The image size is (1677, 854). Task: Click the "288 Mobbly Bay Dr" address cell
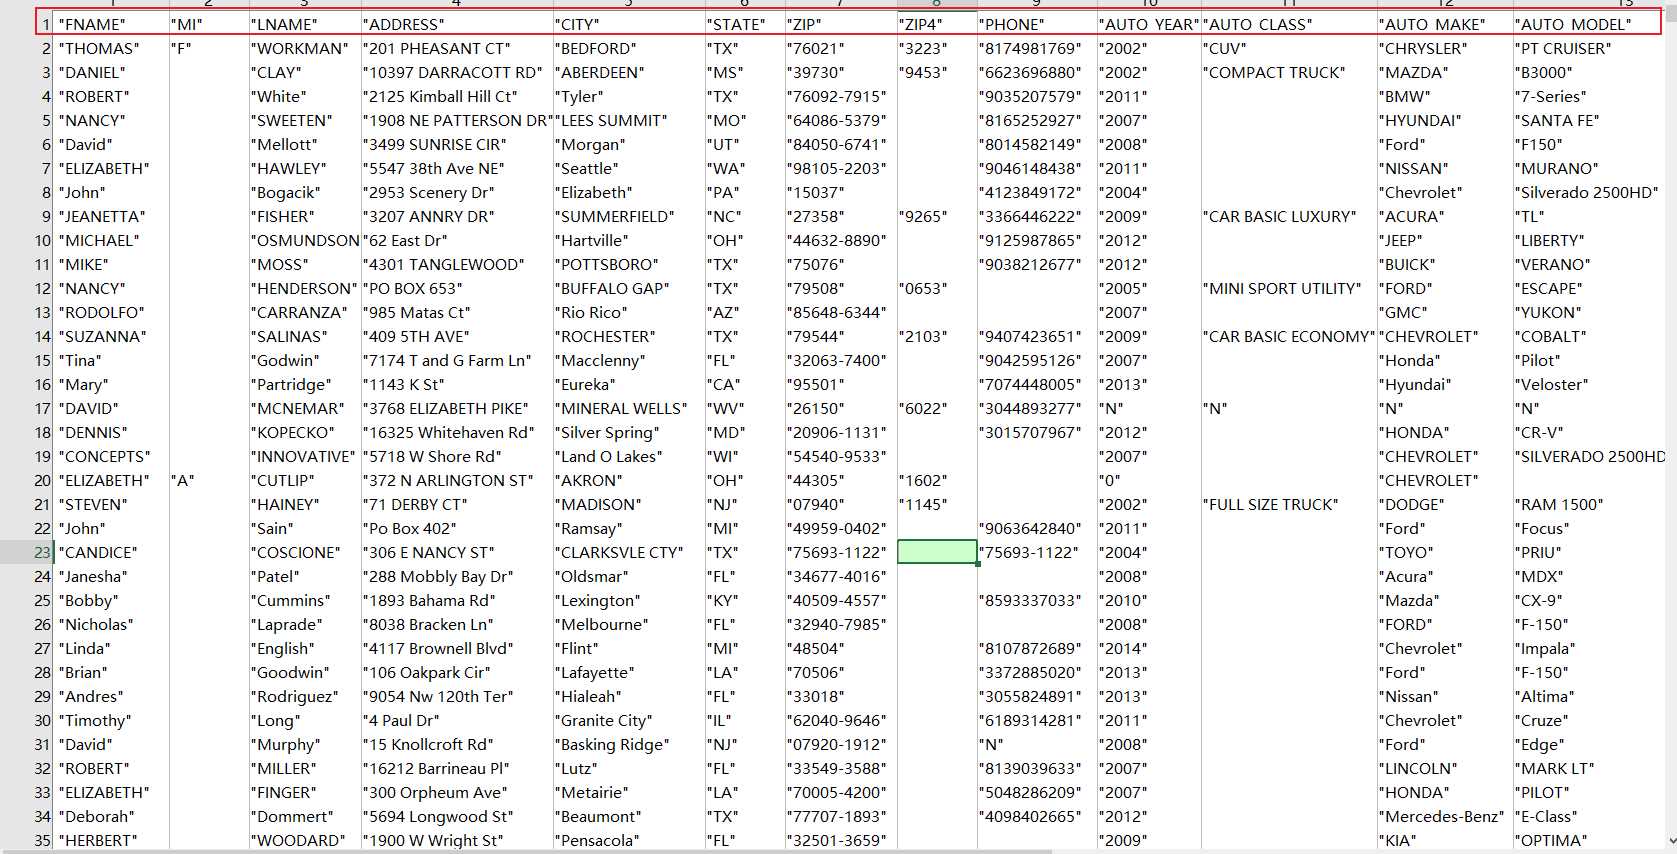point(457,576)
